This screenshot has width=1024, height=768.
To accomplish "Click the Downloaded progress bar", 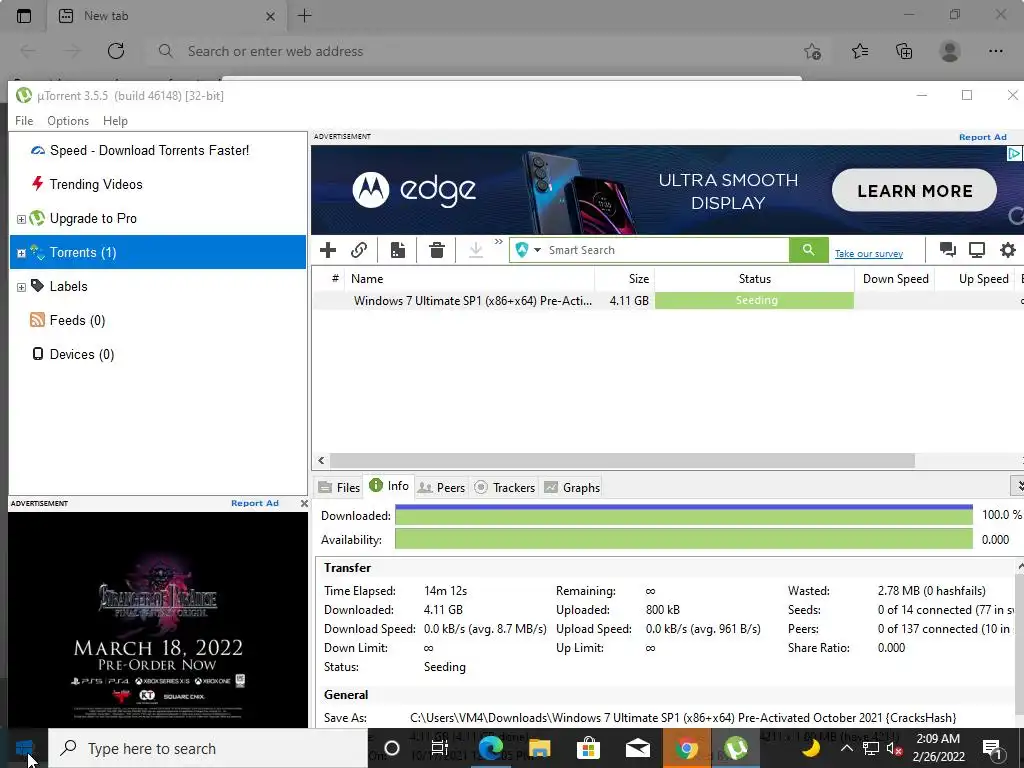I will tap(684, 515).
